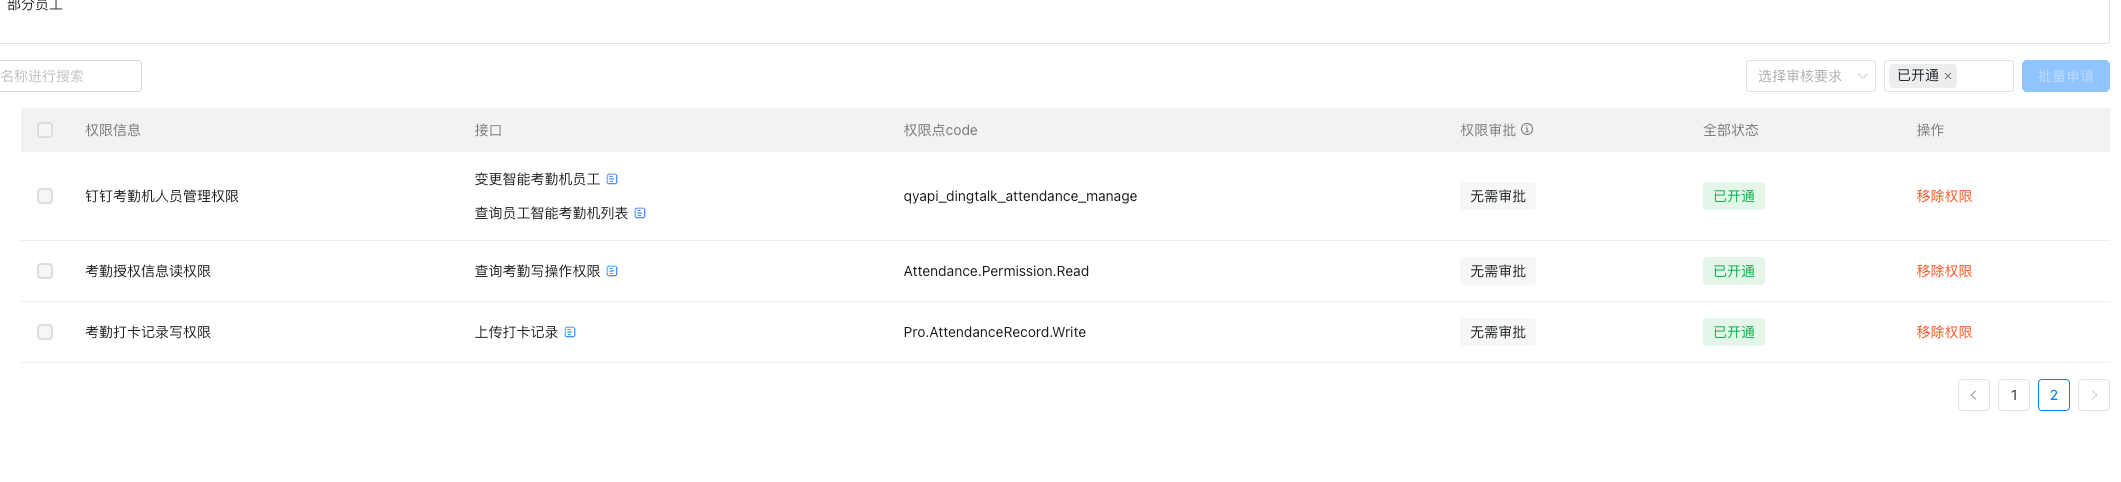Switch to page 1
This screenshot has width=2121, height=482.
tap(2014, 395)
